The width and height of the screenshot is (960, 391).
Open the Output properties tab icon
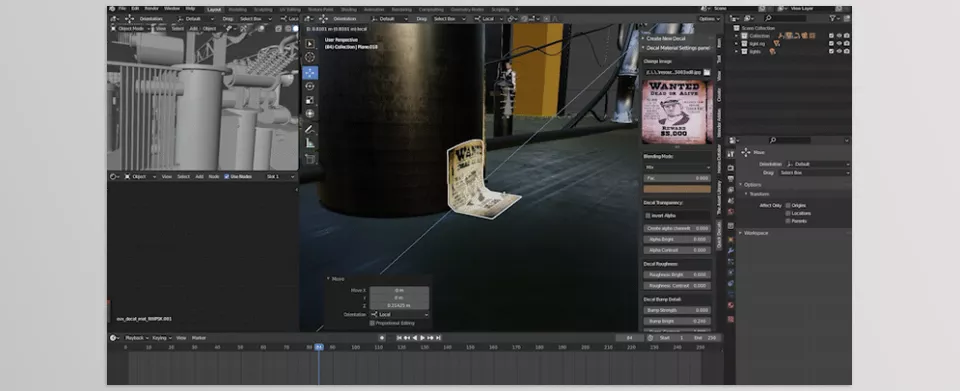(730, 178)
